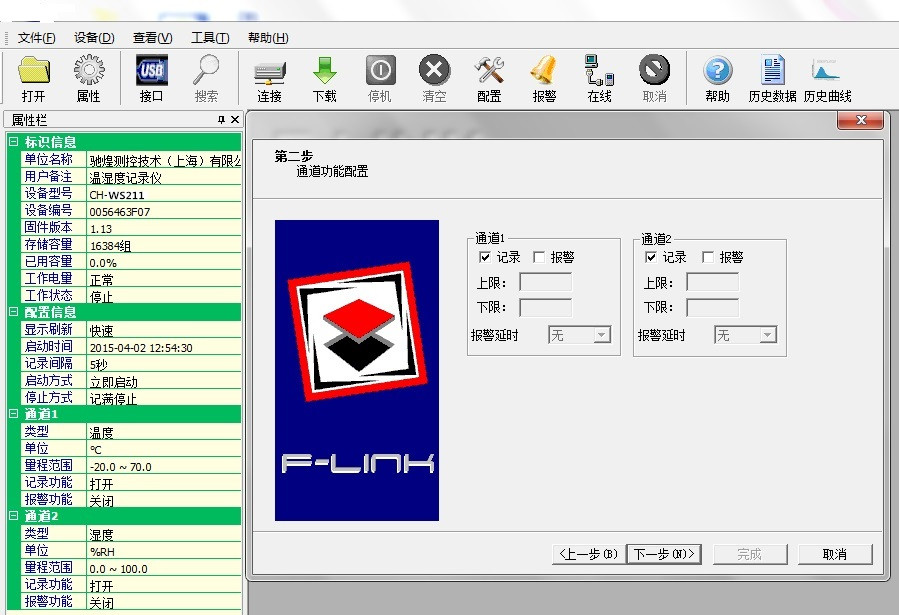
Task: Open the 设备(D) menu
Action: coord(94,38)
